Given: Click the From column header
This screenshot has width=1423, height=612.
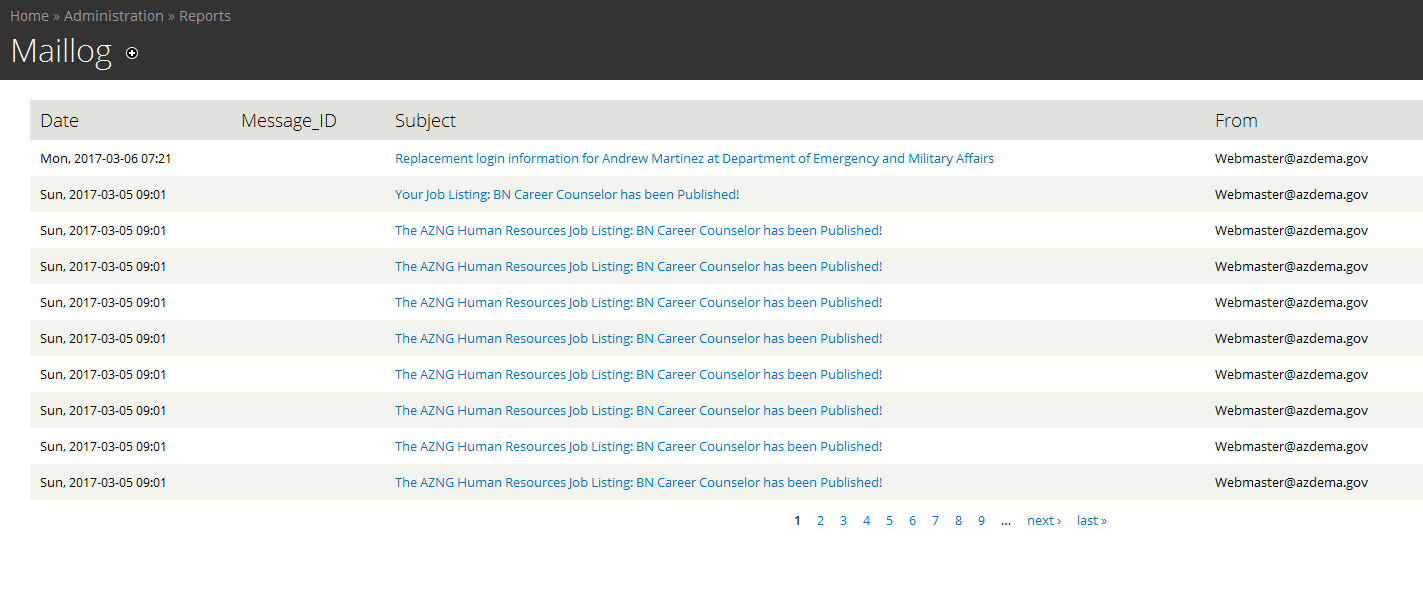Looking at the screenshot, I should point(1236,121).
